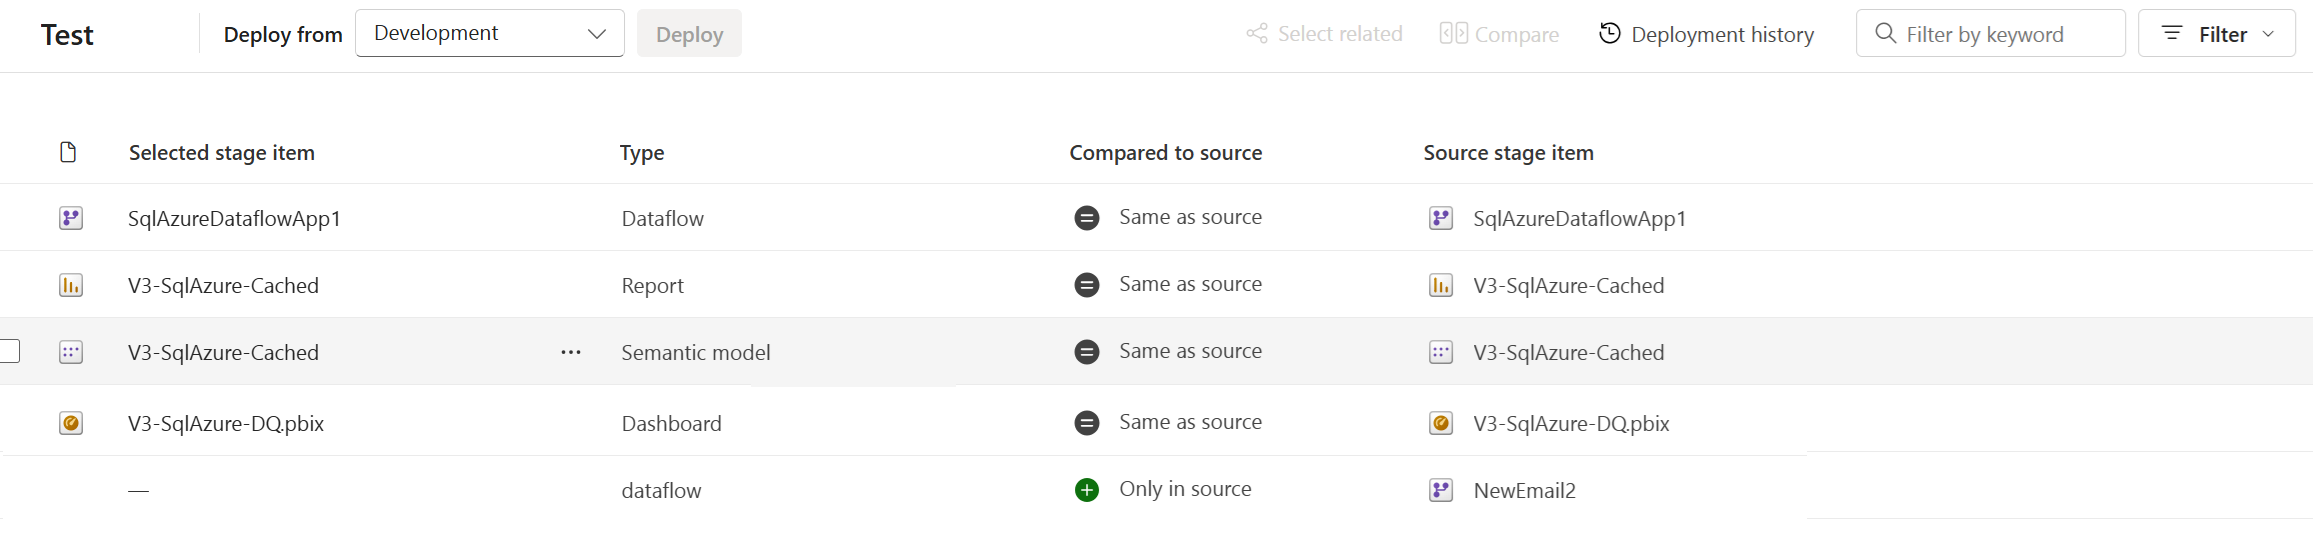Image resolution: width=2313 pixels, height=536 pixels.
Task: Click the SqlAzureDataflowApp1 dataflow icon in selected stage
Action: point(71,218)
